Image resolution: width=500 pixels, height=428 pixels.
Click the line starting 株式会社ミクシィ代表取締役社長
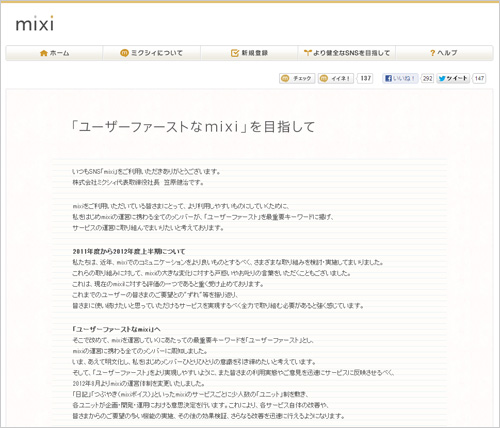pyautogui.click(x=138, y=182)
